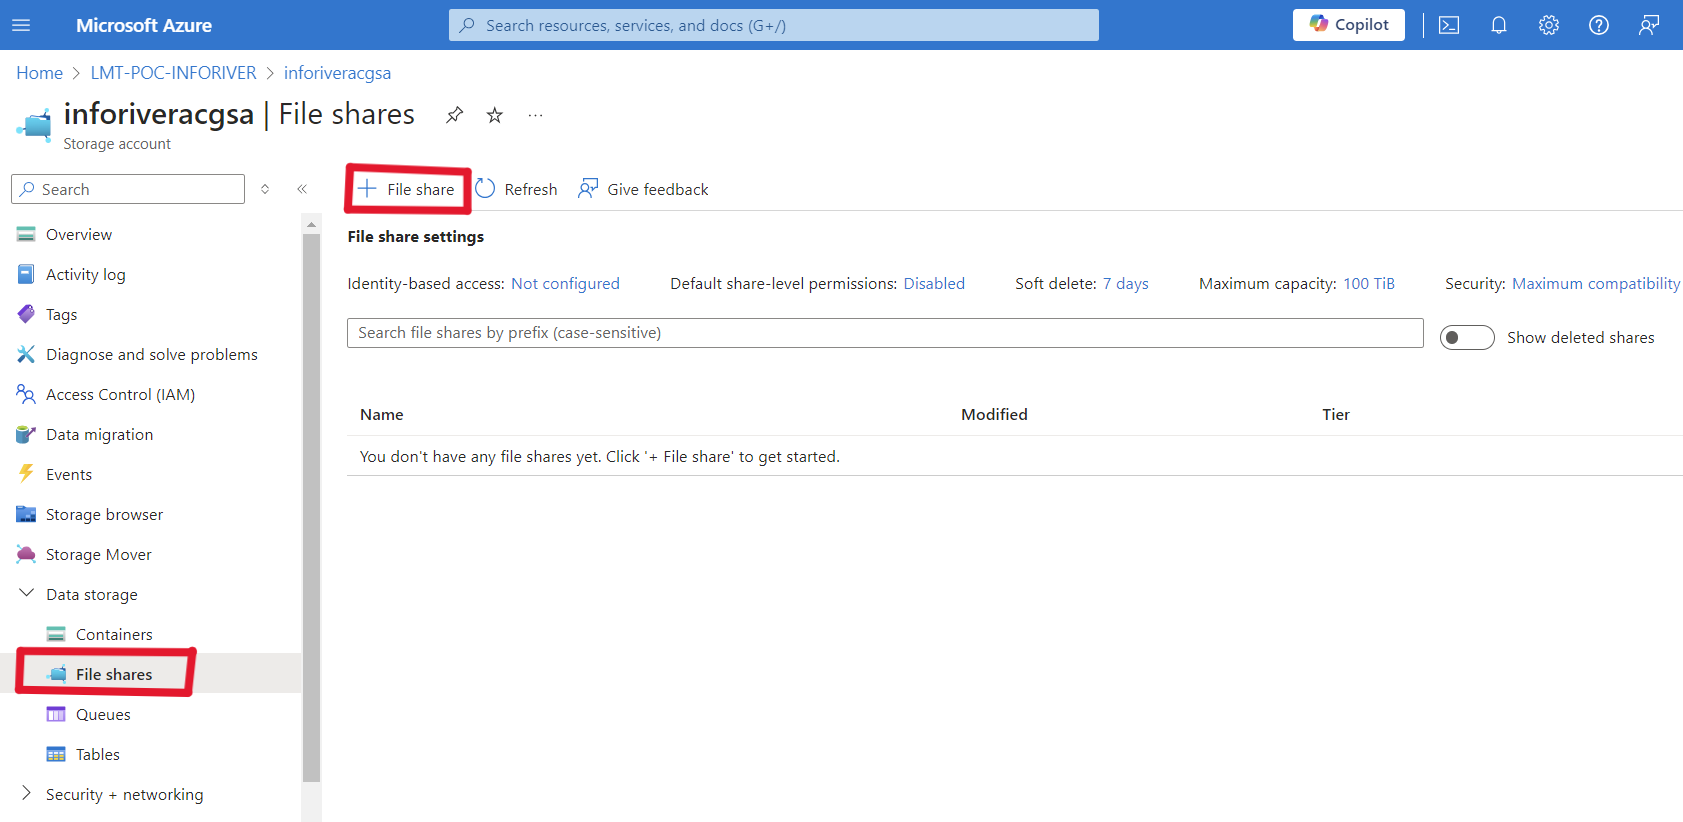
Task: Toggle Show deleted shares switch
Action: pos(1466,338)
